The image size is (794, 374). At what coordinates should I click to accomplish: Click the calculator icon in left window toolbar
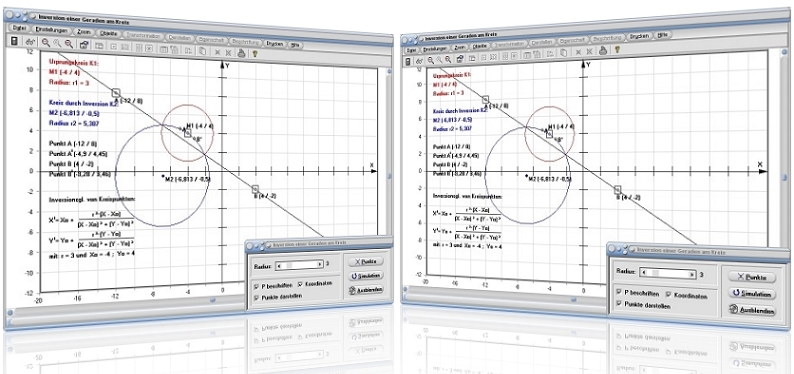[14, 41]
